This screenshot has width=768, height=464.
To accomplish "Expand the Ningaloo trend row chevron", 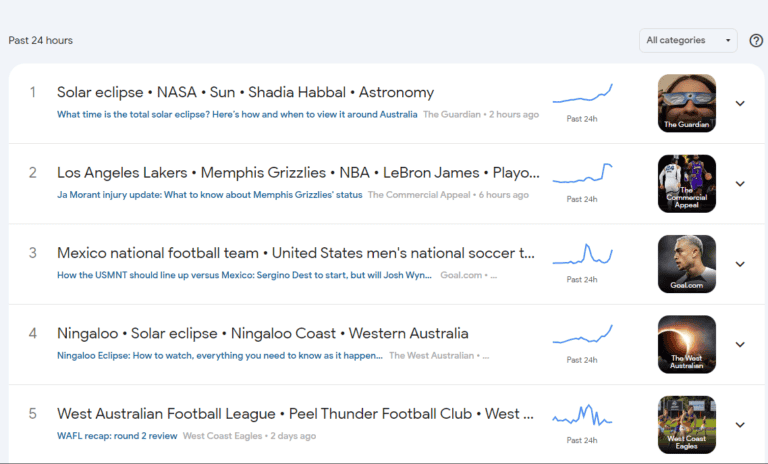I will coord(740,344).
